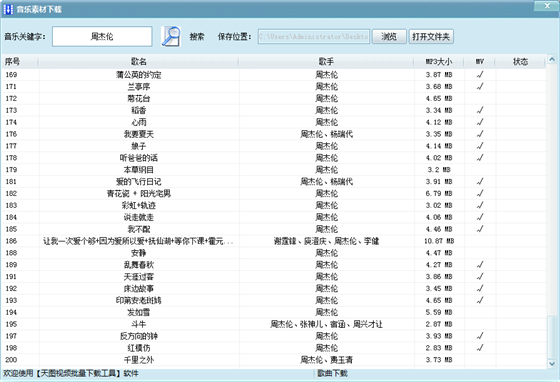Click sequence number 198
This screenshot has height=382, width=560.
coord(11,348)
